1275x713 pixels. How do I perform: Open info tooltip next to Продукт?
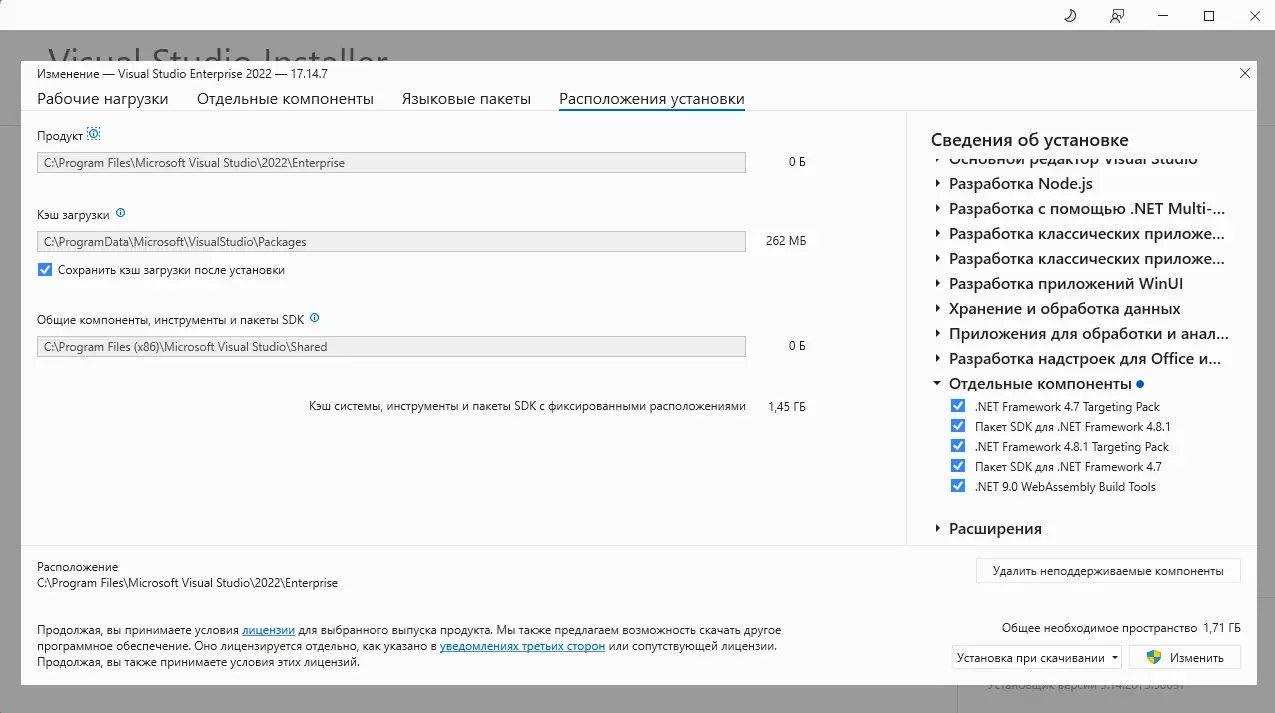tap(93, 132)
